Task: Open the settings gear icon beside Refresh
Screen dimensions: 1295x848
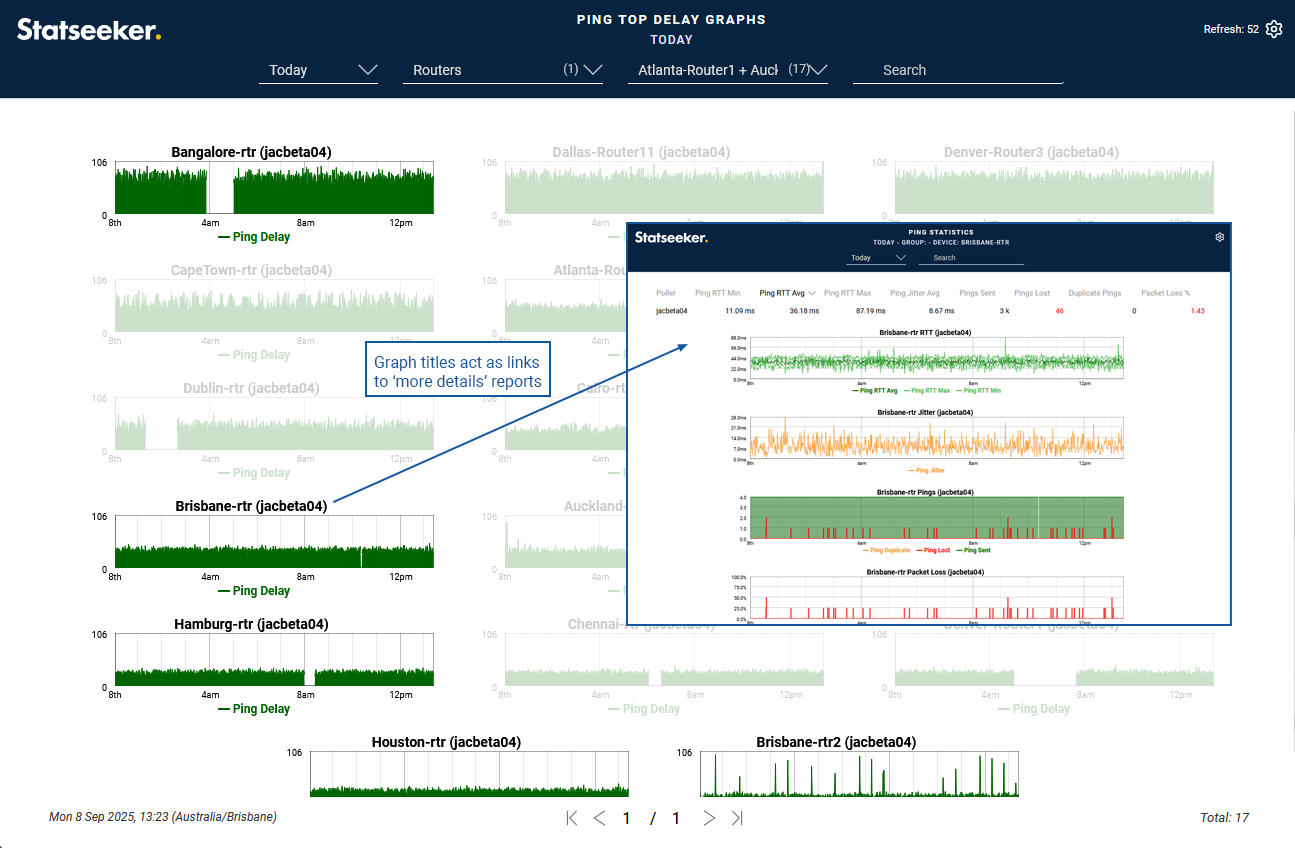Action: point(1273,29)
